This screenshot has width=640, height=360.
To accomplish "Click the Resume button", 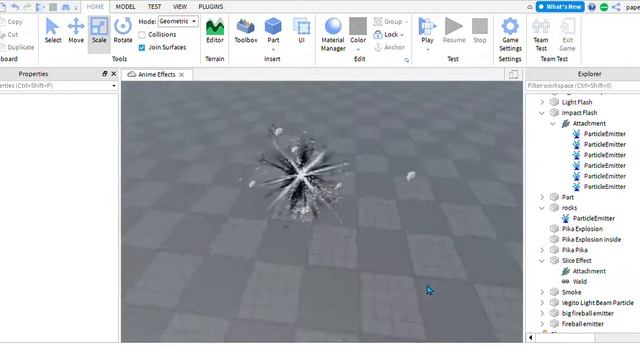I will (x=454, y=31).
